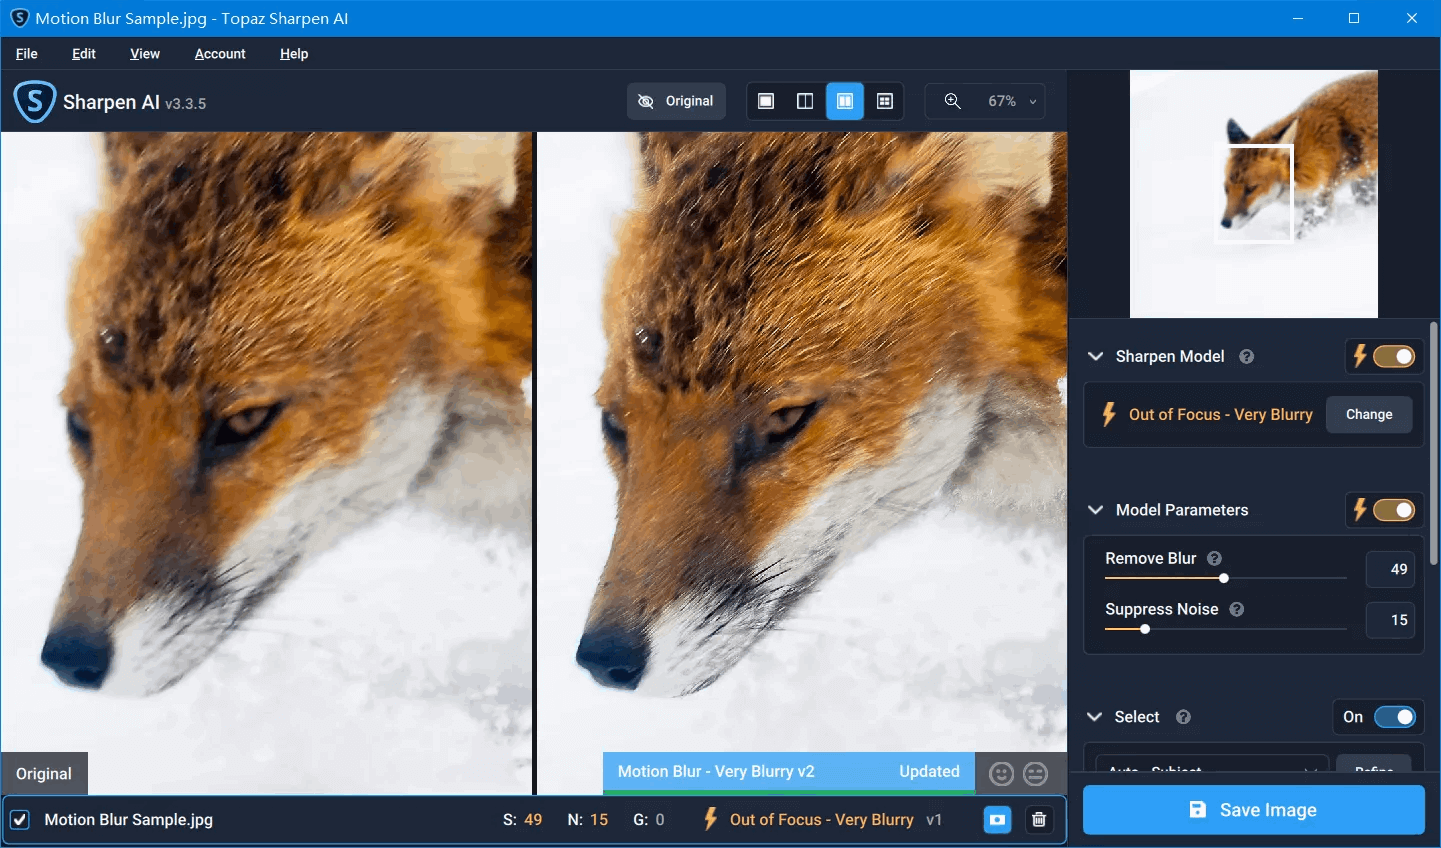This screenshot has height=848, width=1441.
Task: Click the navigator preview thumbnail
Action: 1253,193
